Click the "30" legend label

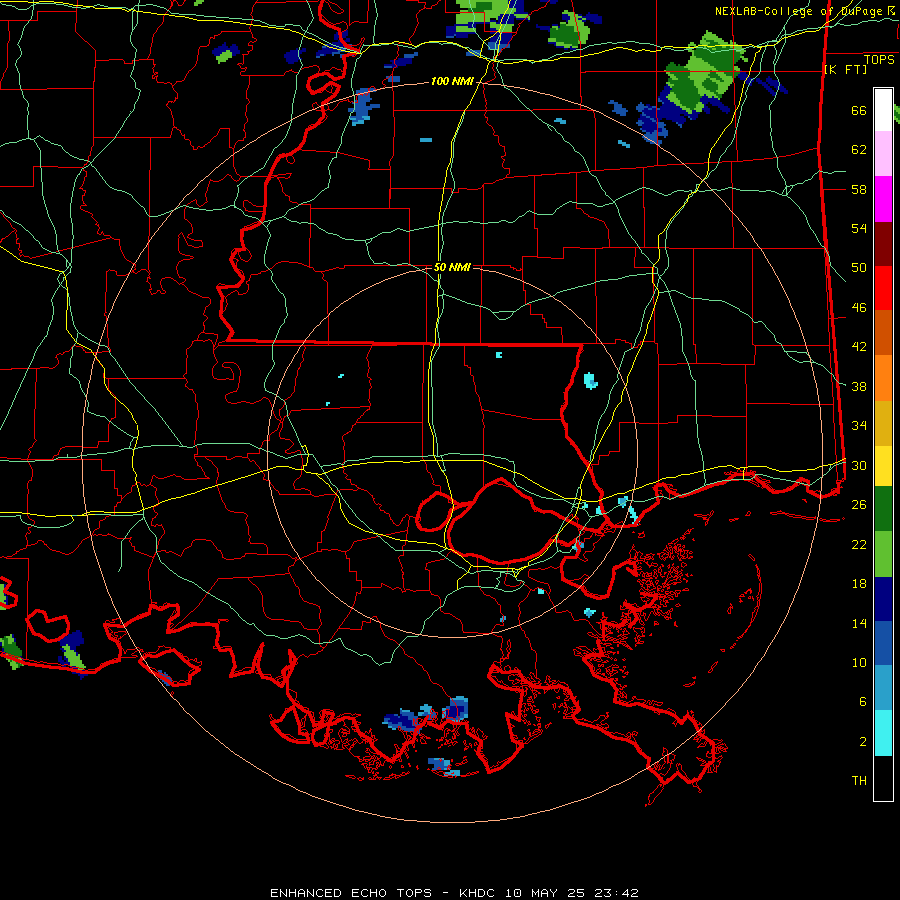point(859,465)
